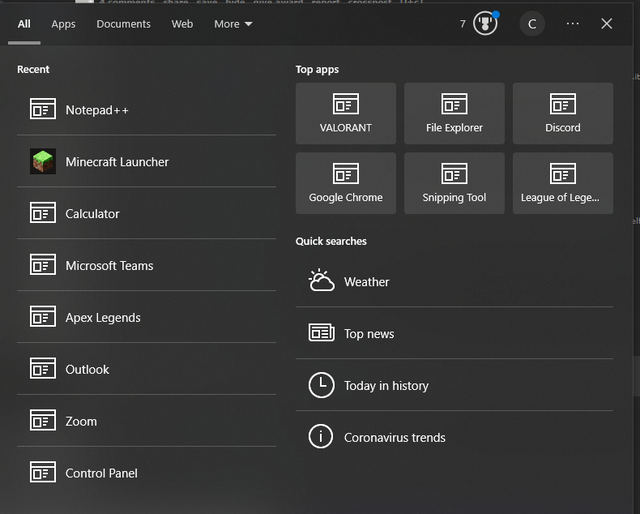Click the Top news newspaper icon
Image resolution: width=640 pixels, height=514 pixels.
point(321,332)
